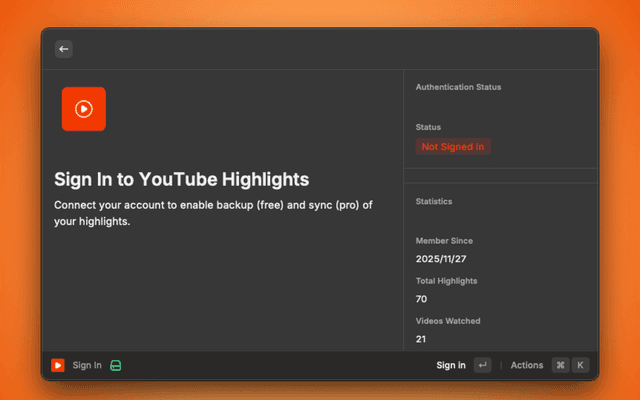Click the Status label above the tag
The height and width of the screenshot is (400, 640).
[428, 127]
